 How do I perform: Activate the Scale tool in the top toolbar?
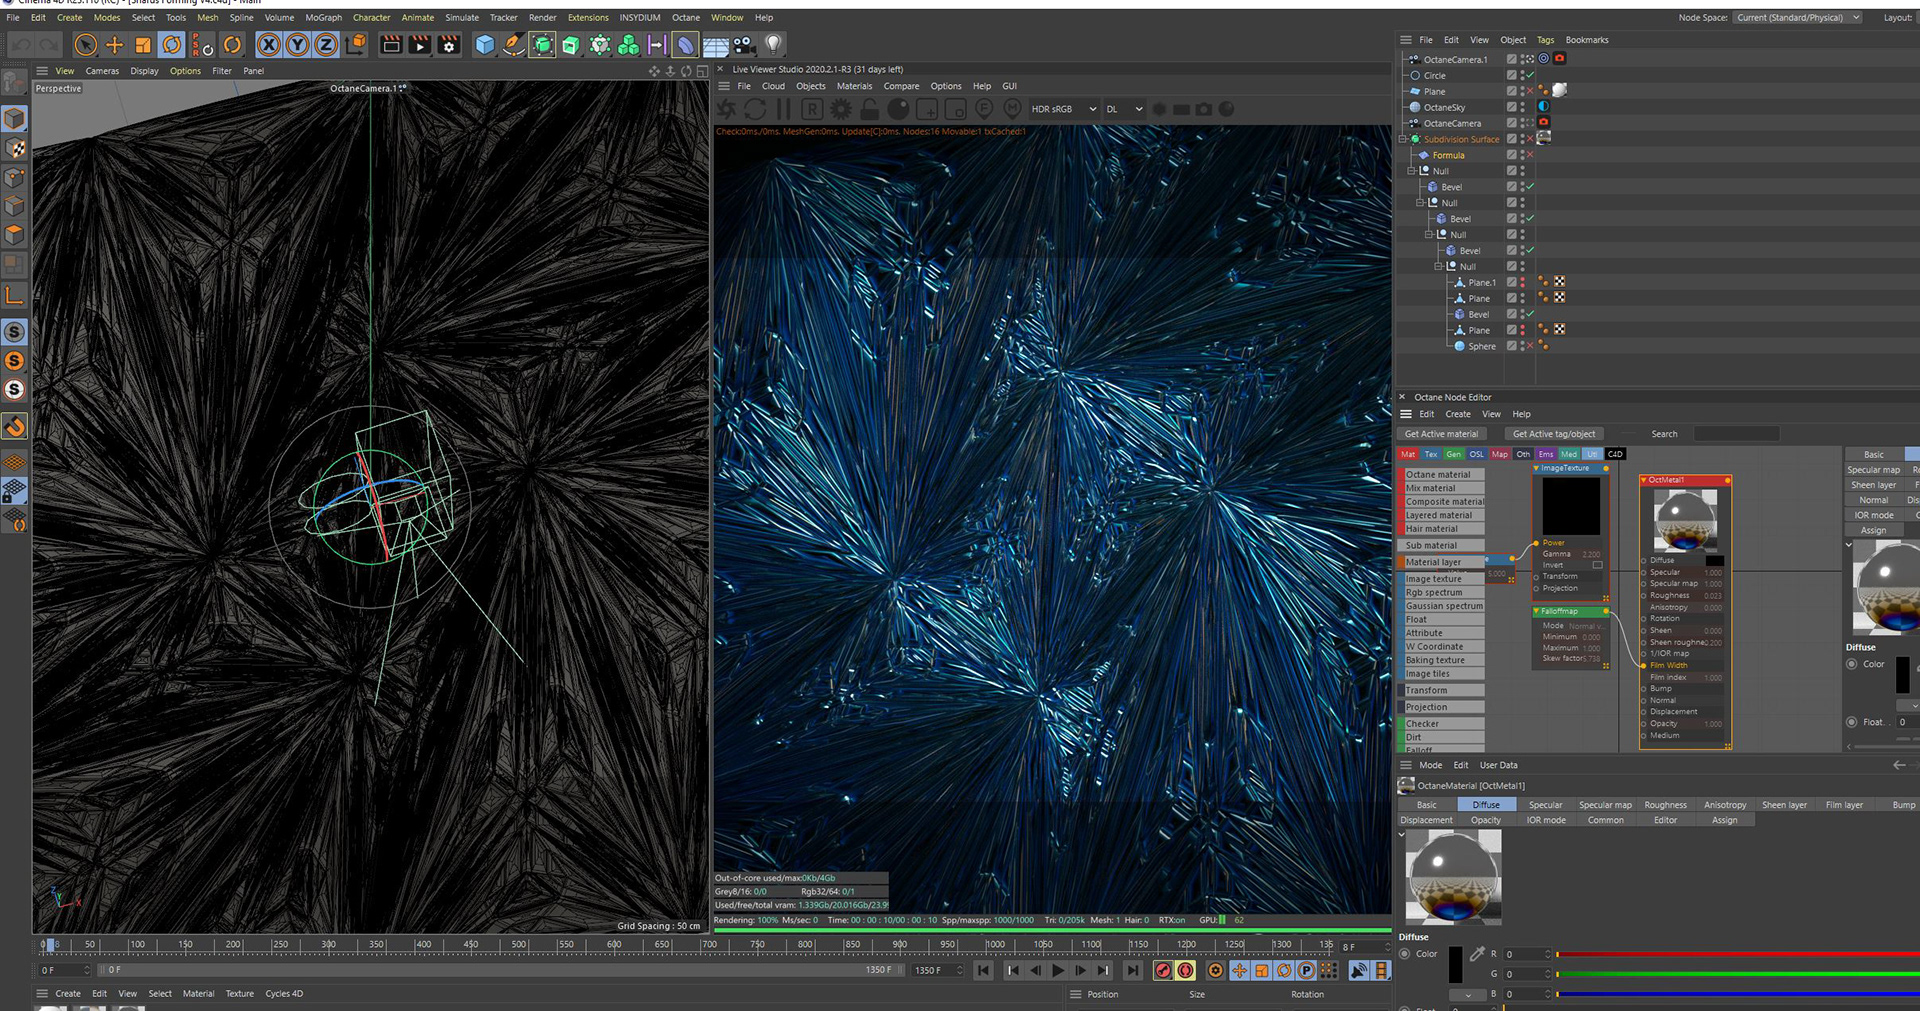click(x=143, y=45)
